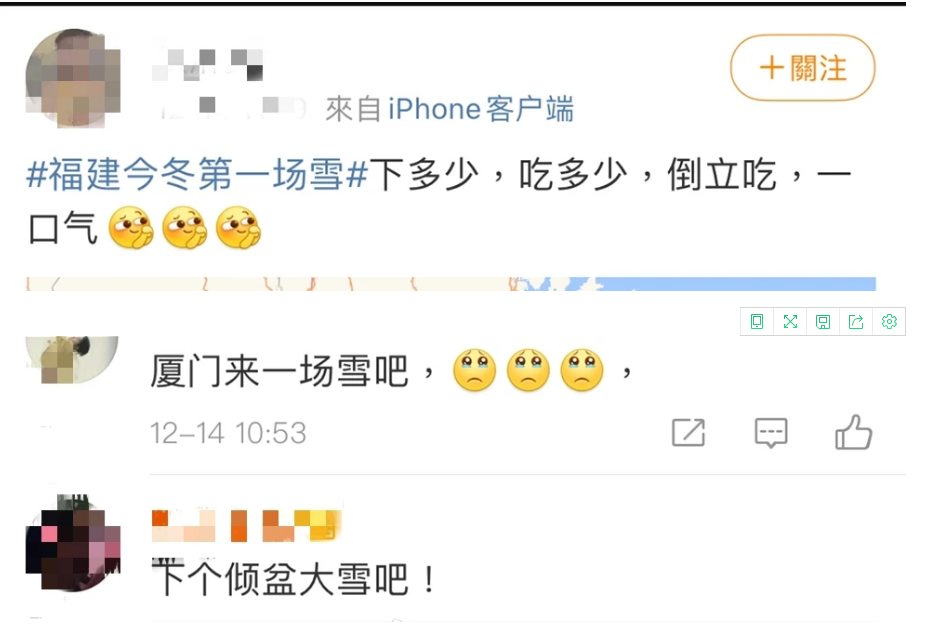Open the iPhone客户端 source link

pos(481,109)
